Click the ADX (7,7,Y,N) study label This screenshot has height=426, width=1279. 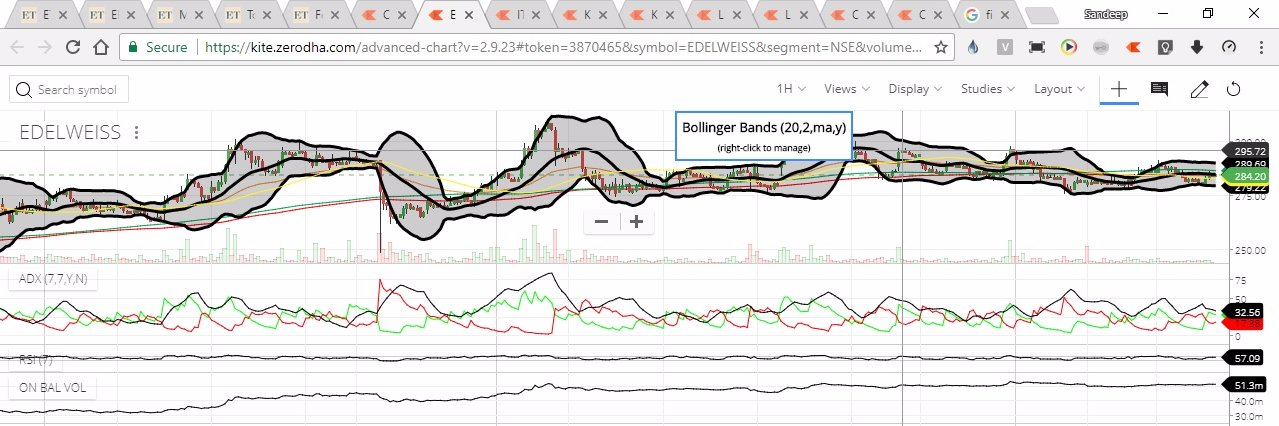coord(53,280)
